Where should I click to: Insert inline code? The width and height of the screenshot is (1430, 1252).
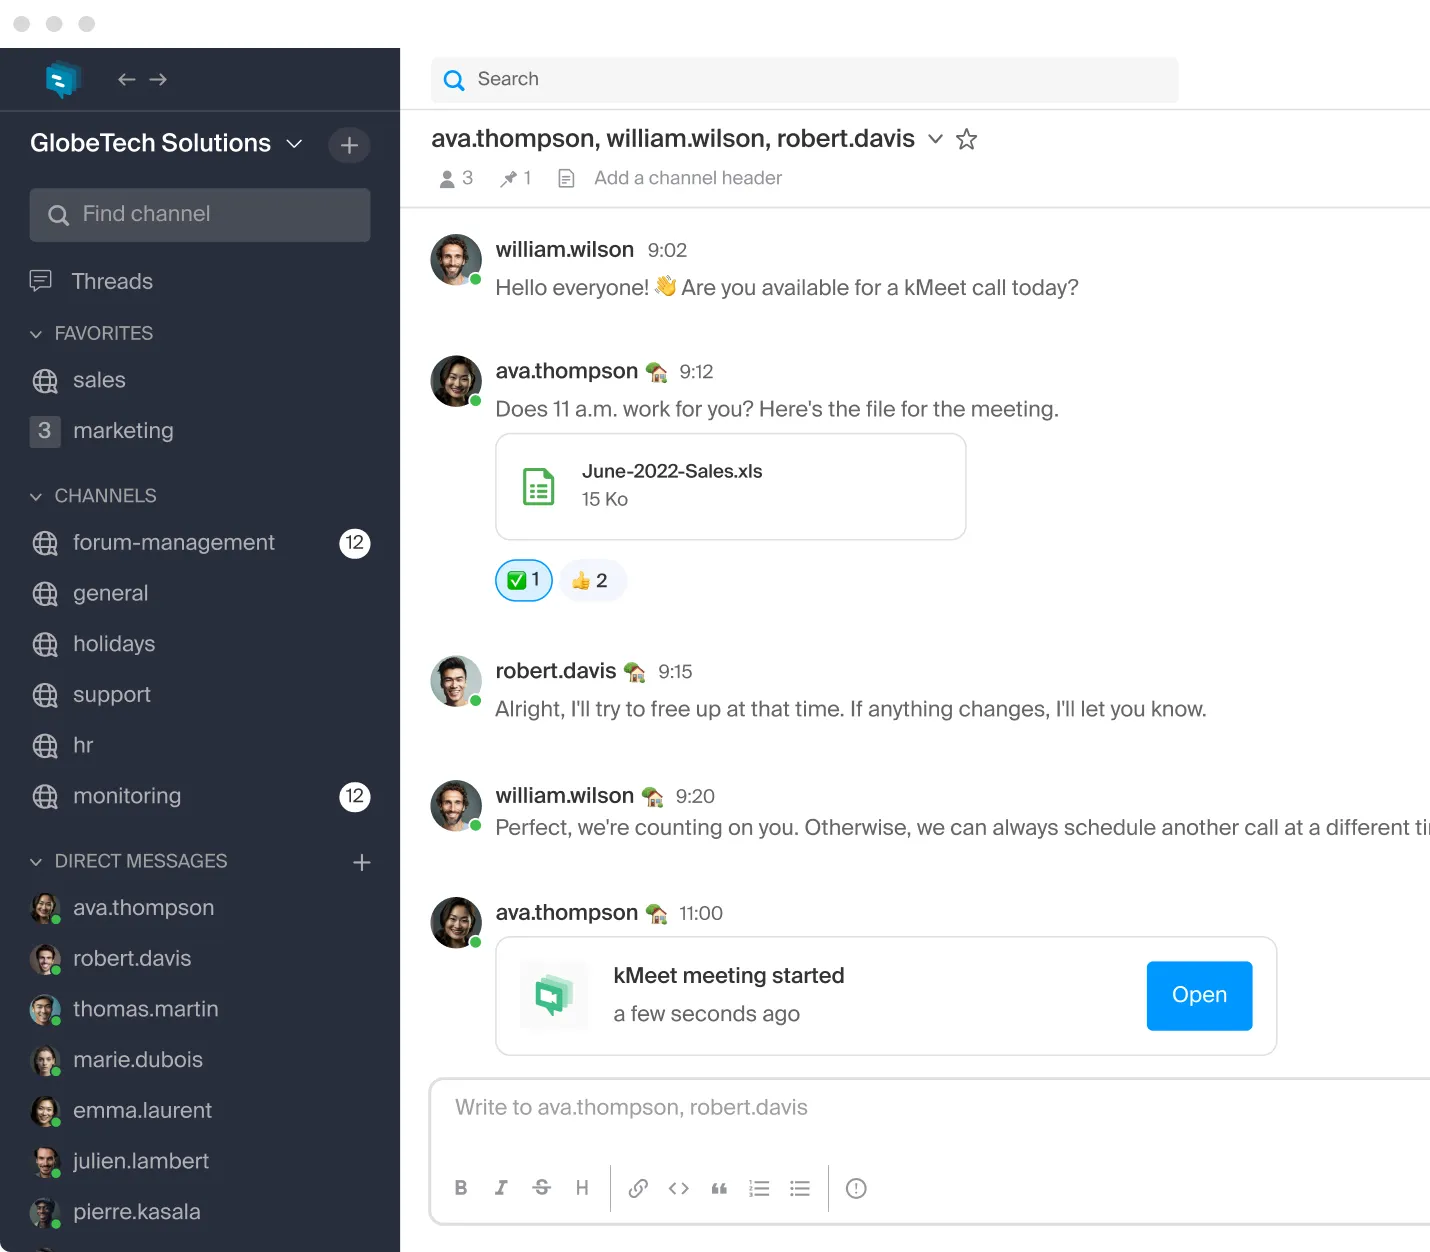(679, 1188)
